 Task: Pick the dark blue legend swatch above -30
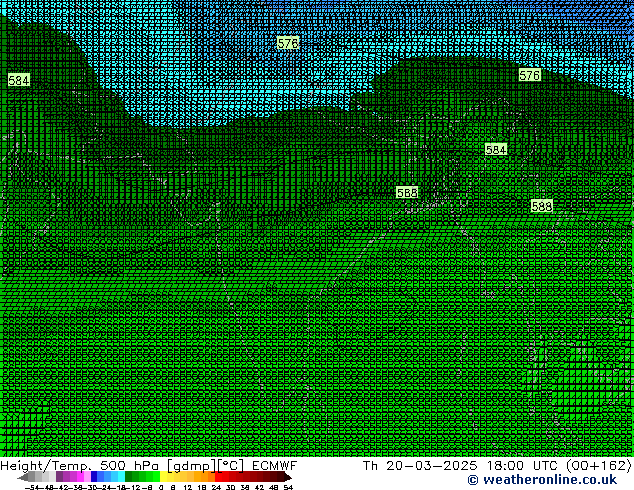pyautogui.click(x=94, y=476)
